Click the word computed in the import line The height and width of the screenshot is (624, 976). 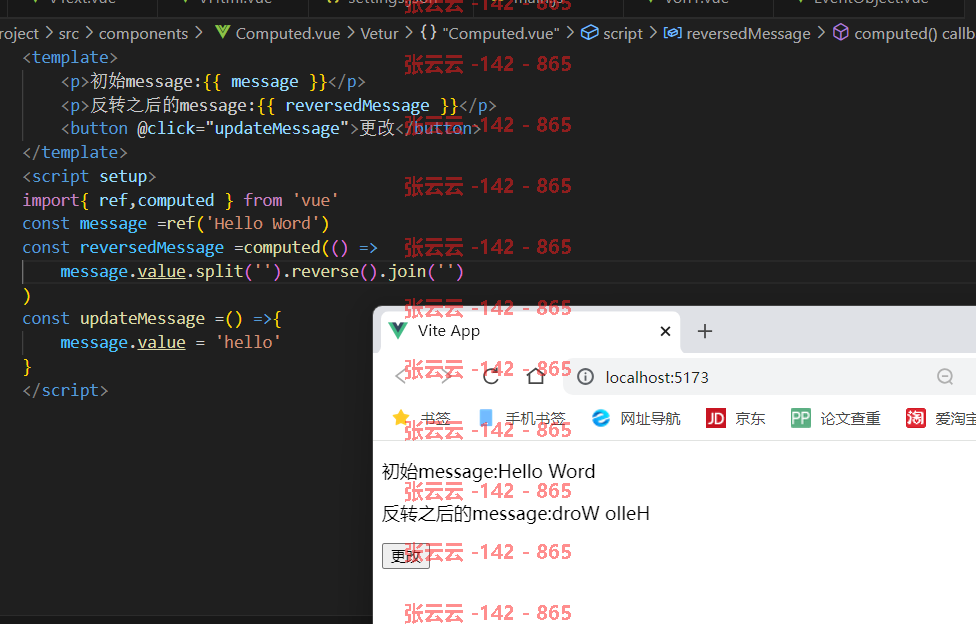pos(176,201)
